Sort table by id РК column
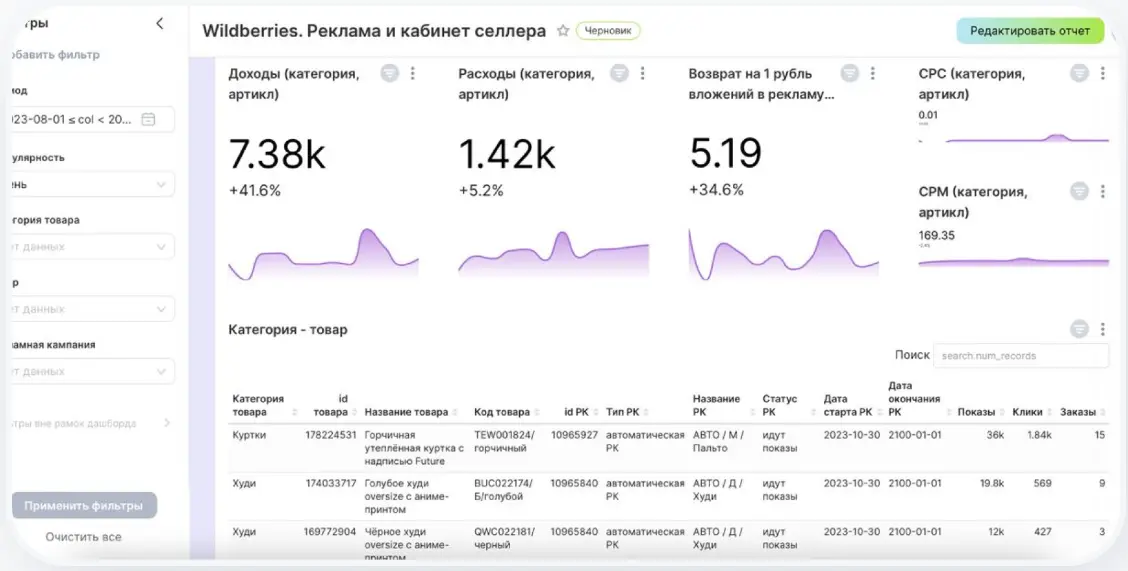Image resolution: width=1128 pixels, height=571 pixels. (x=595, y=413)
